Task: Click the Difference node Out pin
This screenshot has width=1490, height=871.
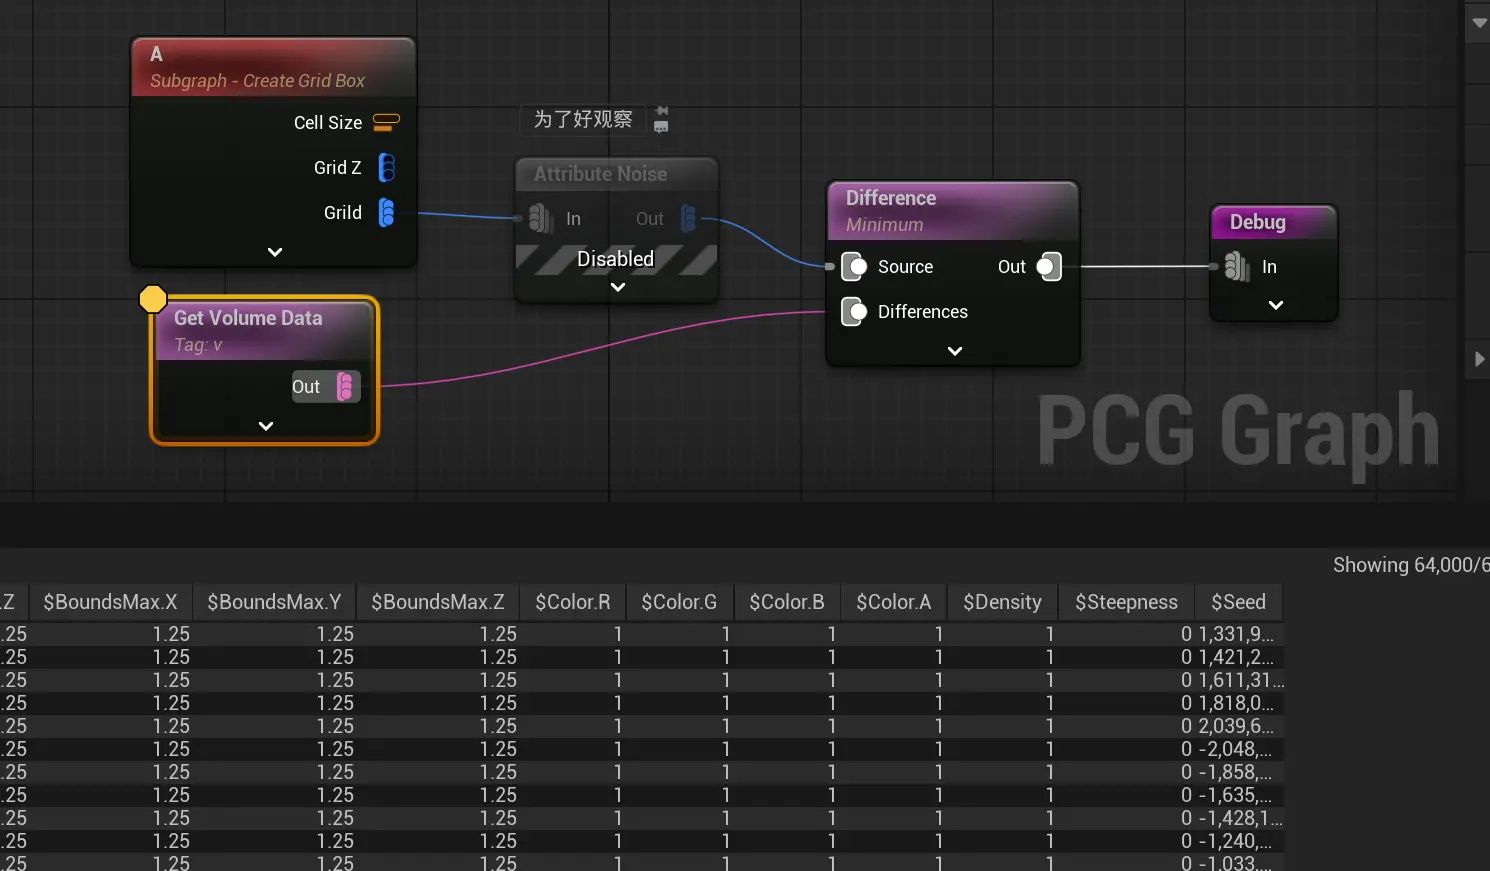Action: pos(1048,267)
